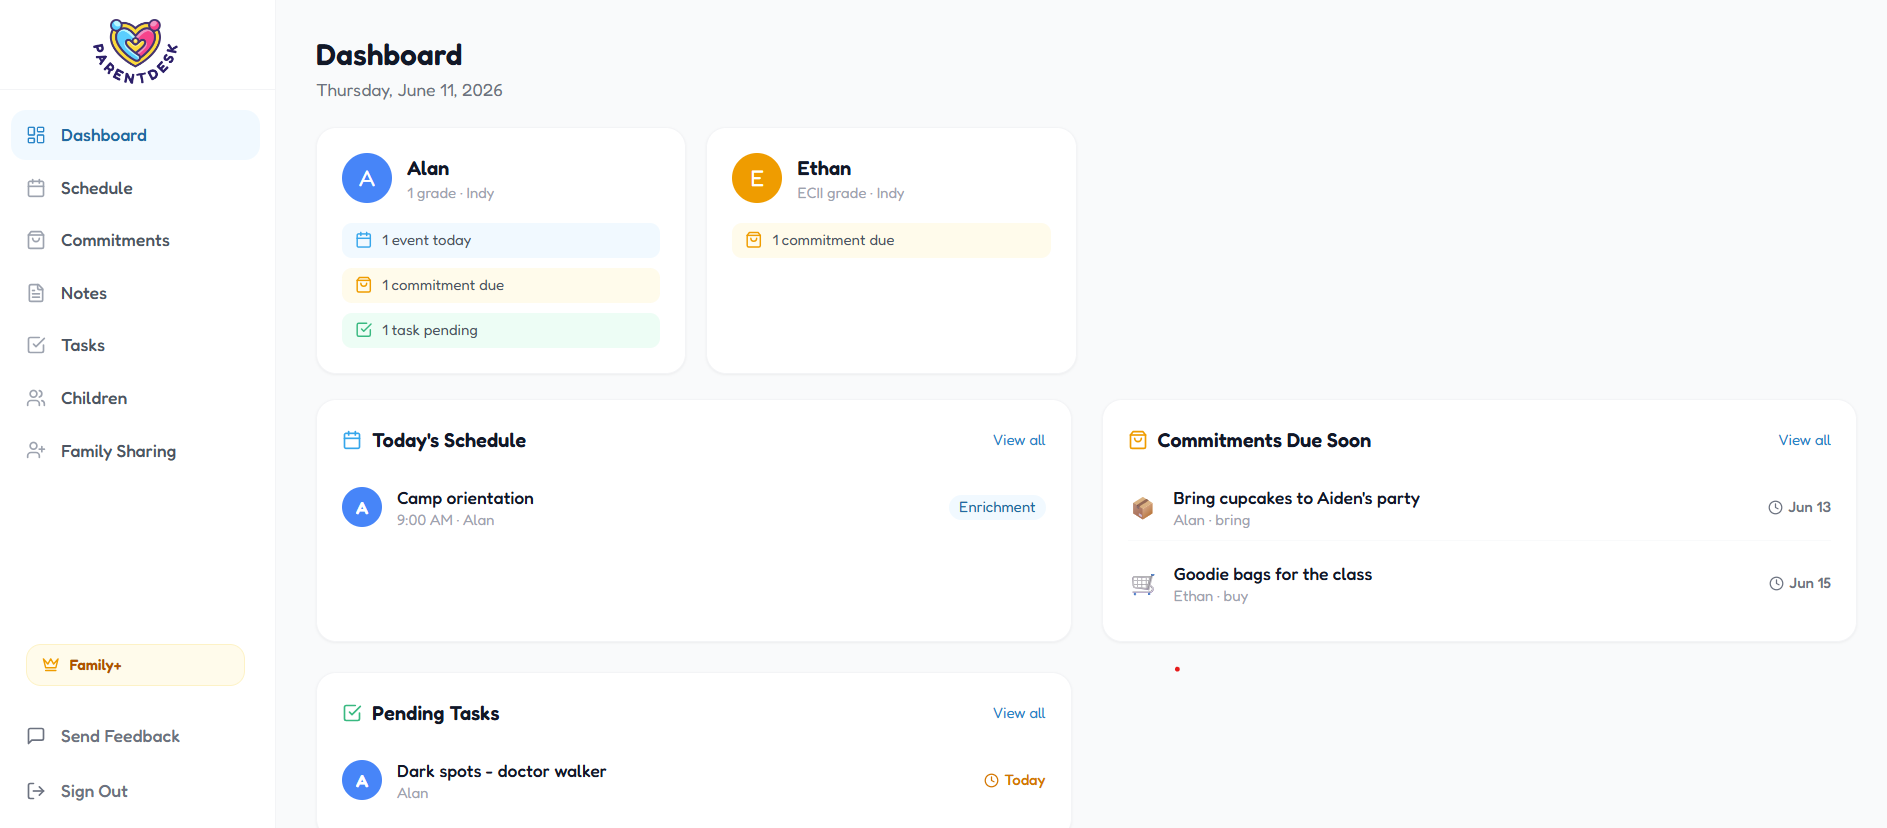Open Family Sharing settings
Viewport: 1887px width, 828px height.
click(136, 451)
